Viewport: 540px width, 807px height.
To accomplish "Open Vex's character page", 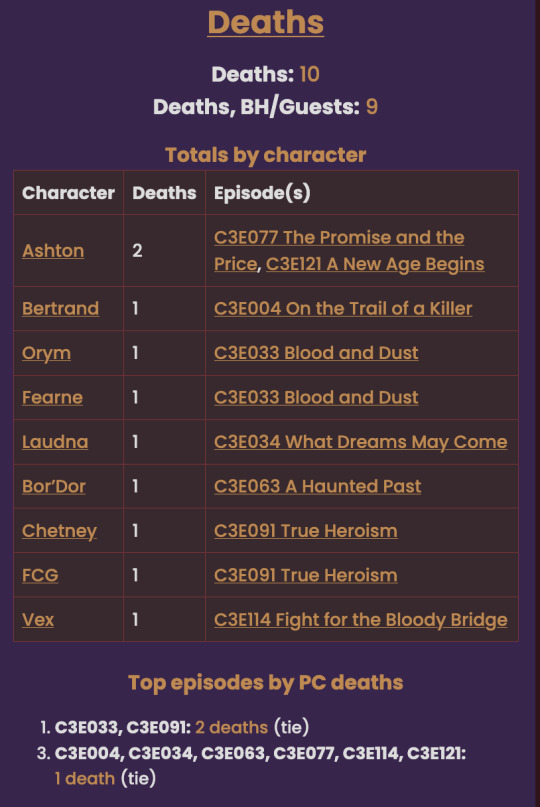I will tap(38, 619).
